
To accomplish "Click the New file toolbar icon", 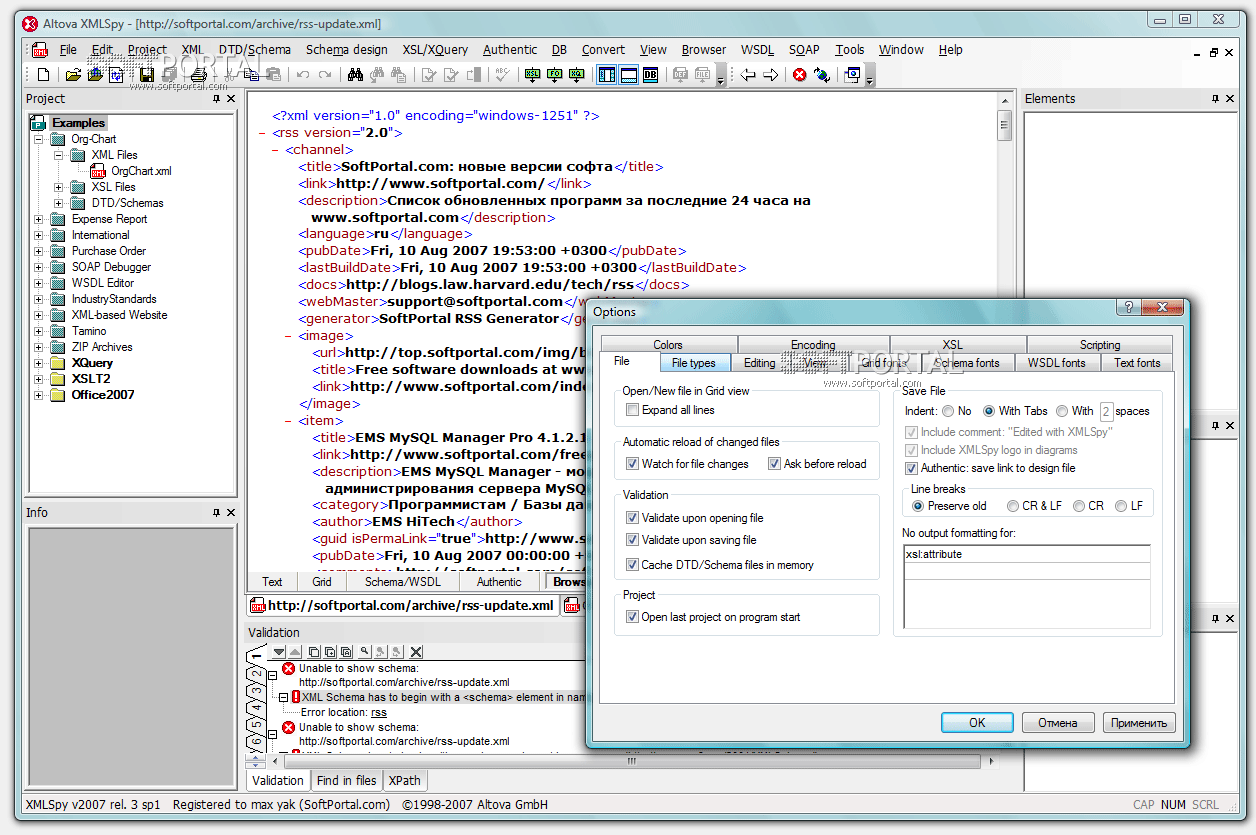I will (x=43, y=74).
